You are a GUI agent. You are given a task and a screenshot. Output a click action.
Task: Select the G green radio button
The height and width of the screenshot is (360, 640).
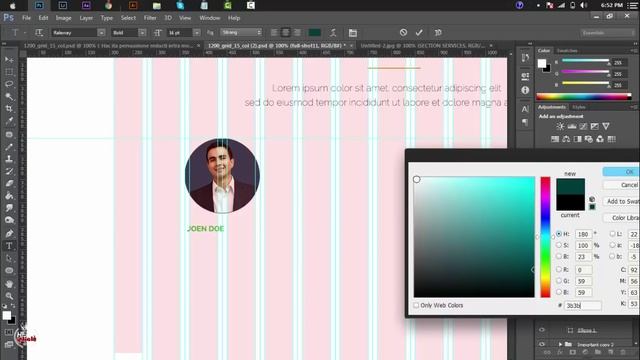coord(559,281)
